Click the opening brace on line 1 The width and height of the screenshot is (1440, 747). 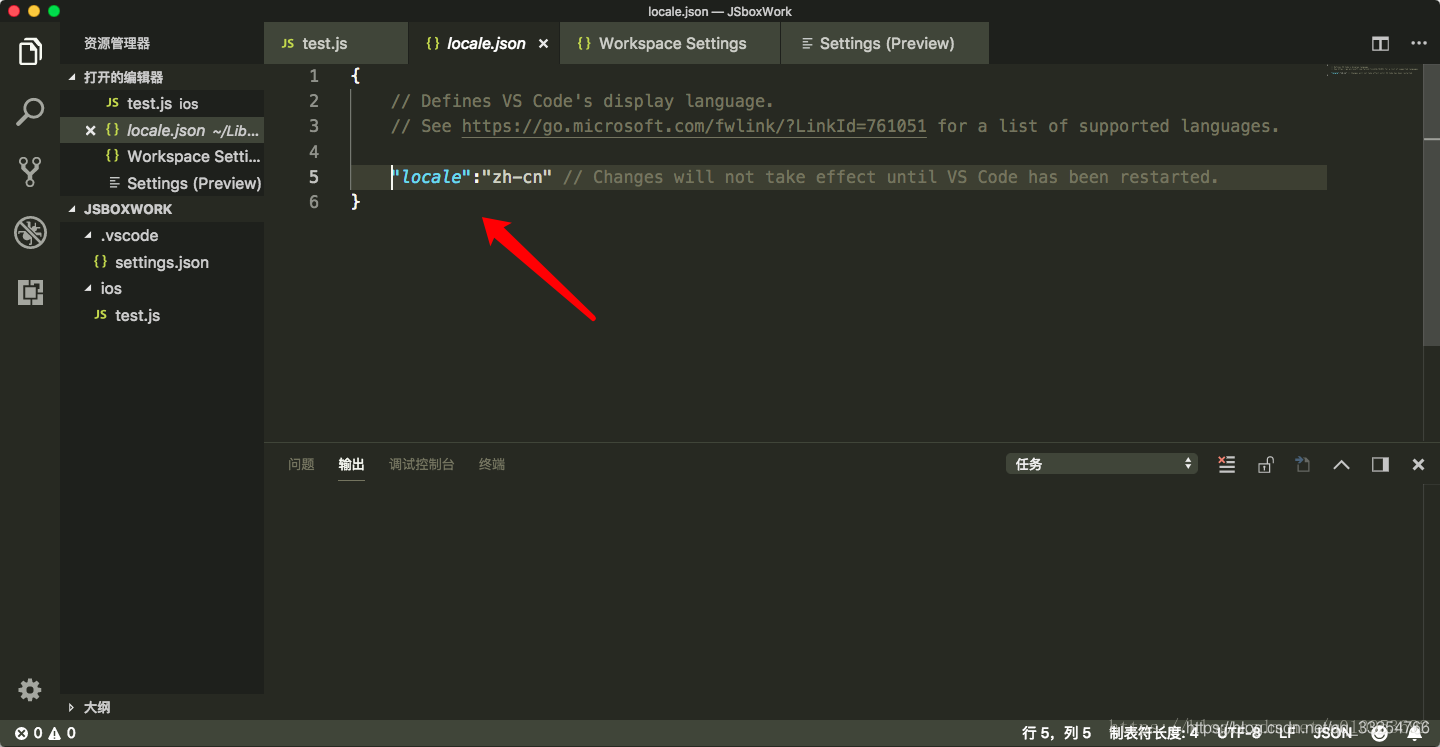click(x=356, y=76)
